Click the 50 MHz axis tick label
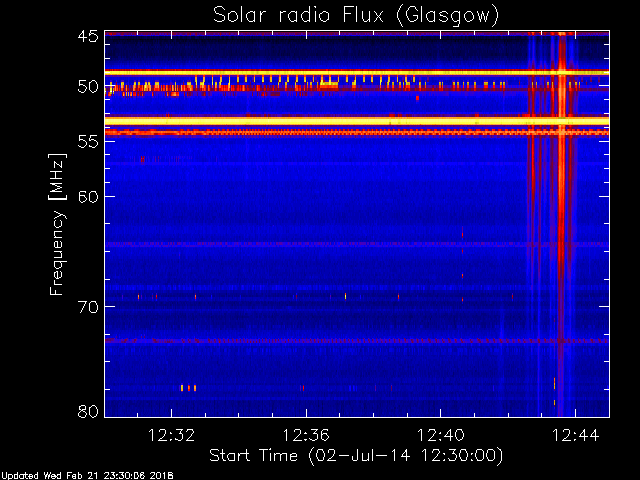The image size is (640, 480). (88, 87)
